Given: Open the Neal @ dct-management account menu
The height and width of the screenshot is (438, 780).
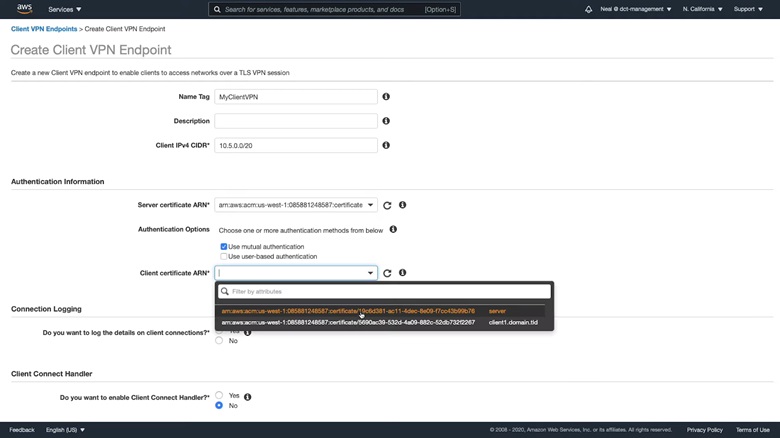Looking at the screenshot, I should [x=636, y=9].
